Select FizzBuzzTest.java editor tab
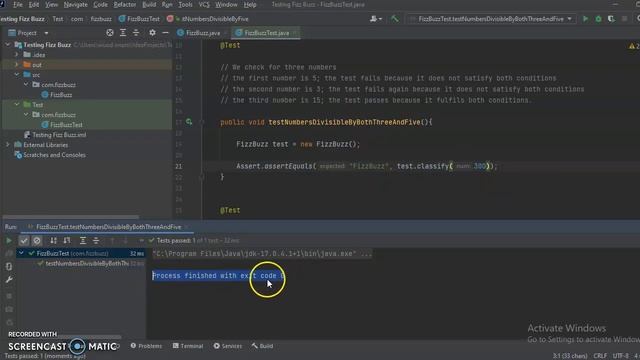 pos(266,33)
